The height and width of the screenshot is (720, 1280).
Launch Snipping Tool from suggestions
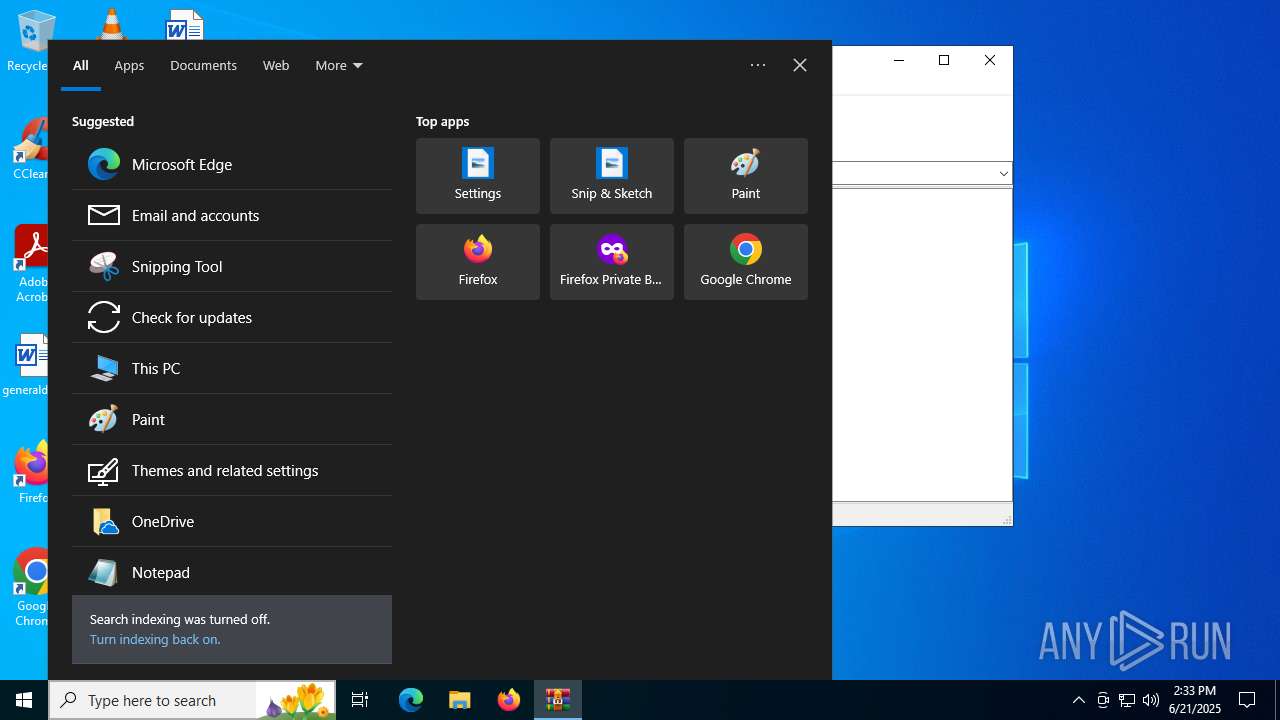232,266
